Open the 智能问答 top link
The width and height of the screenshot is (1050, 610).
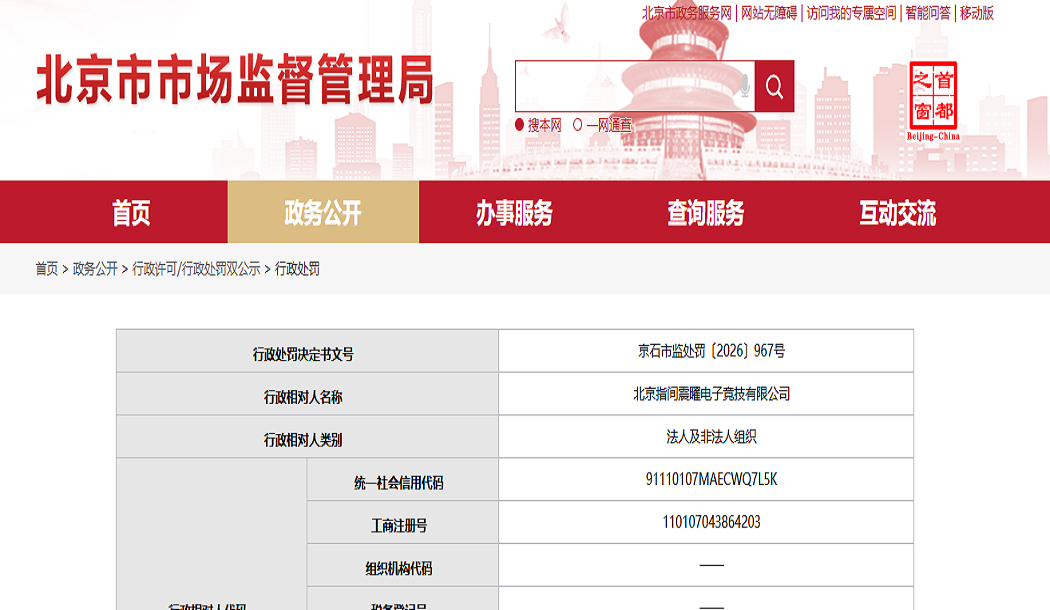click(927, 13)
